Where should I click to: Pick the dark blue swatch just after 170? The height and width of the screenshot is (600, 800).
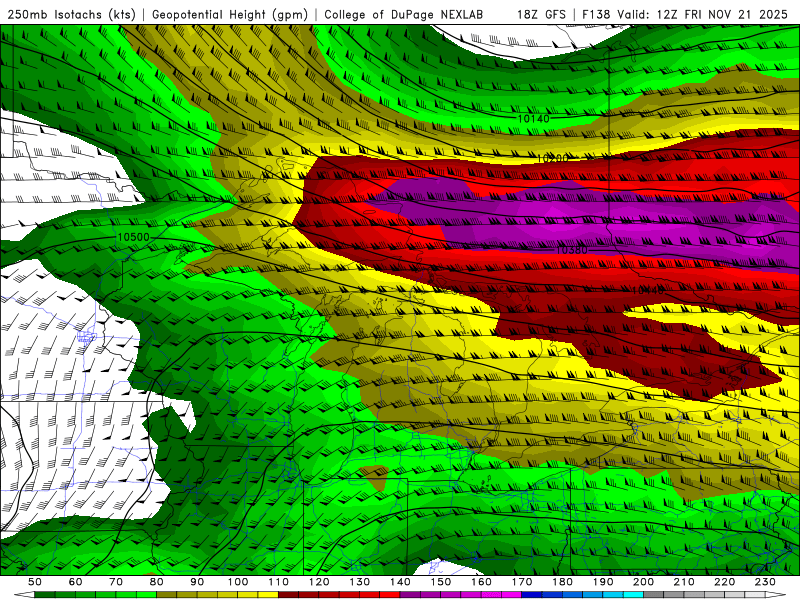(x=532, y=595)
